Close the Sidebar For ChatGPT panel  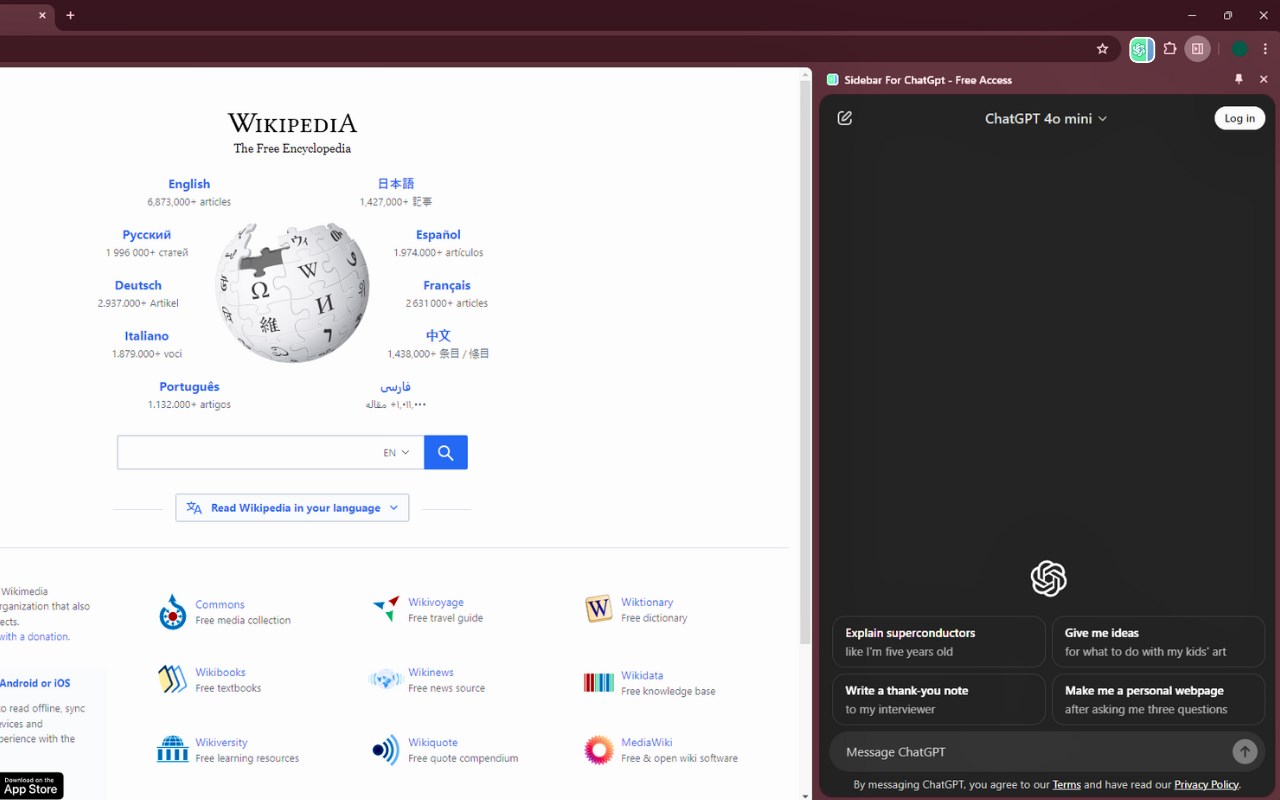click(x=1263, y=79)
